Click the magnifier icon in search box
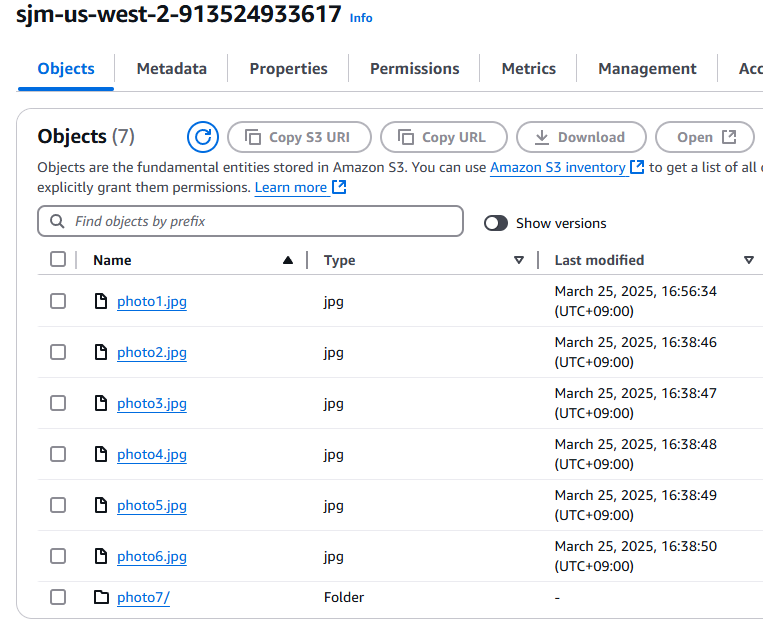Screen dimensions: 763x637 pos(57,221)
